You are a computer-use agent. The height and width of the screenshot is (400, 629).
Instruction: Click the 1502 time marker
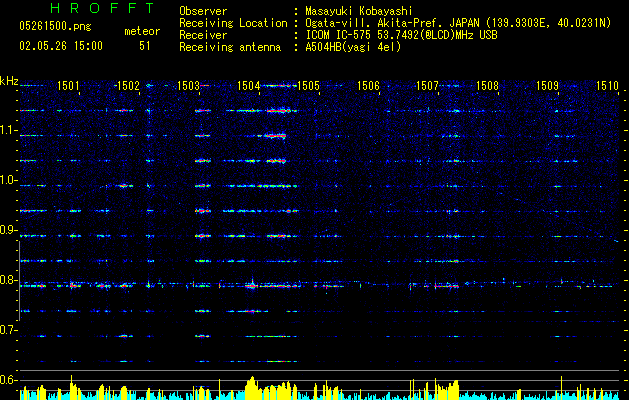128,86
